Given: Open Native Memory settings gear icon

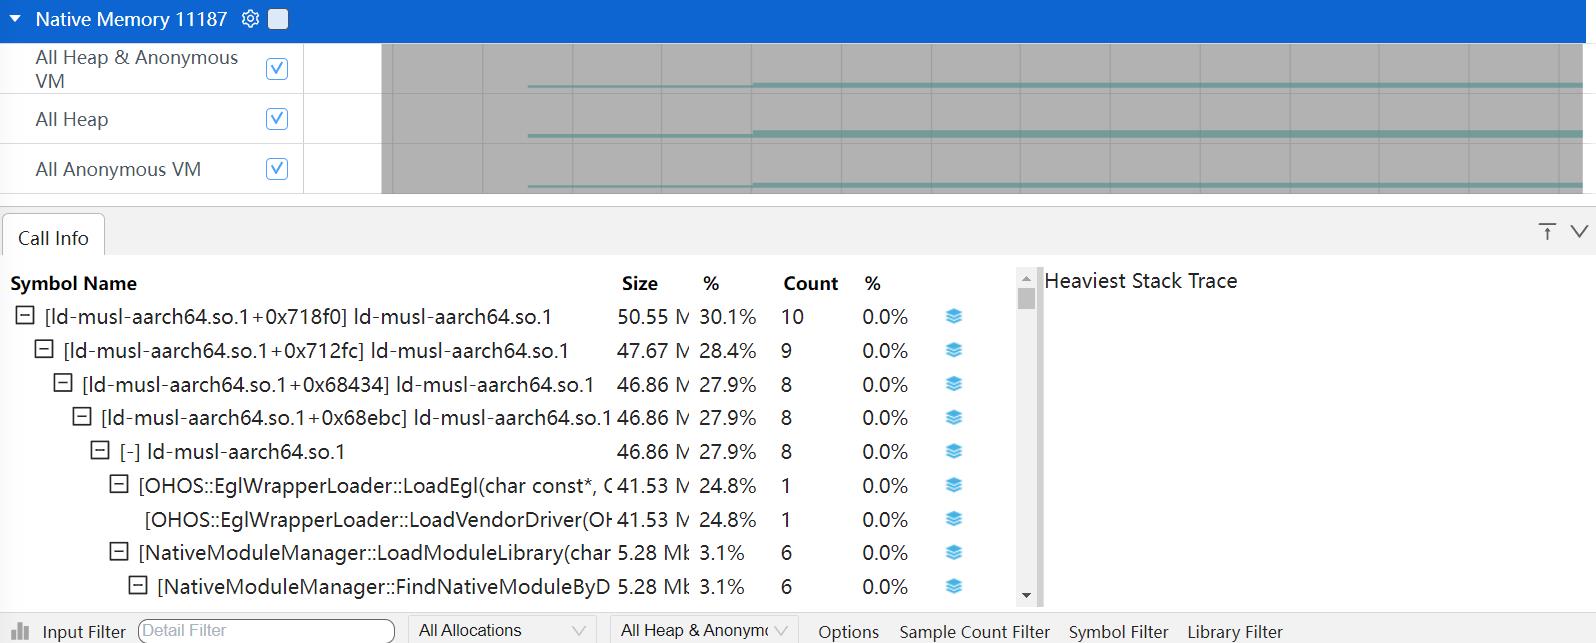Looking at the screenshot, I should coord(250,19).
